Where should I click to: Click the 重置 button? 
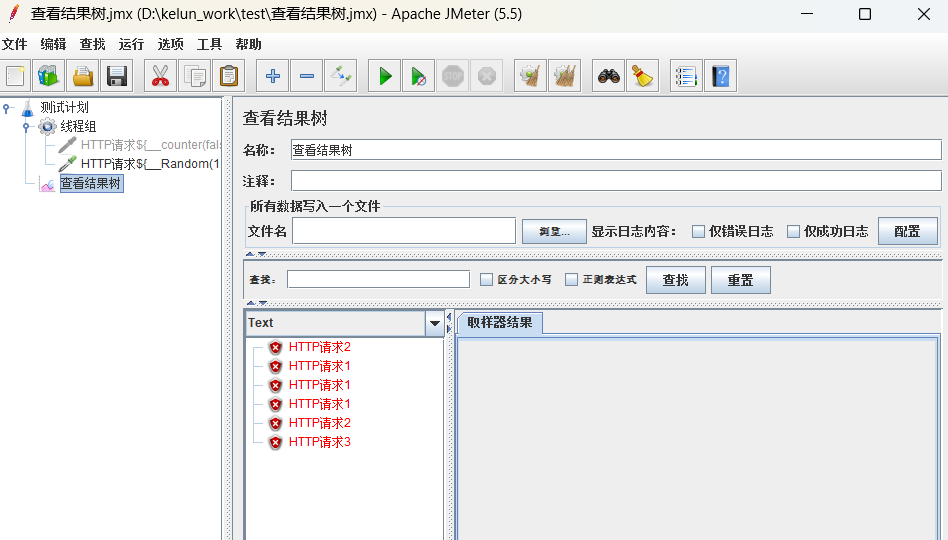coord(741,280)
